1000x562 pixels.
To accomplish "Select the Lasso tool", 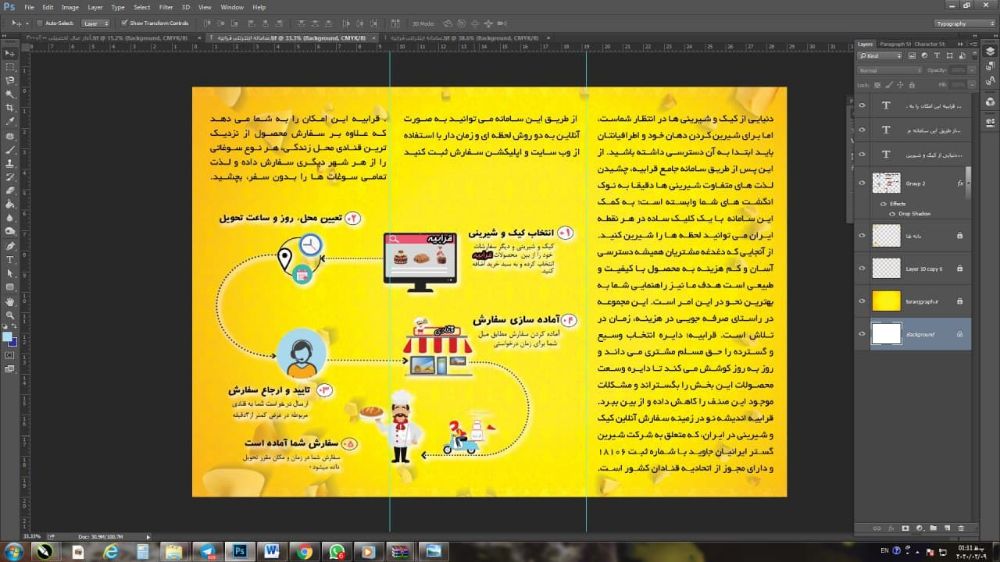I will pyautogui.click(x=10, y=80).
